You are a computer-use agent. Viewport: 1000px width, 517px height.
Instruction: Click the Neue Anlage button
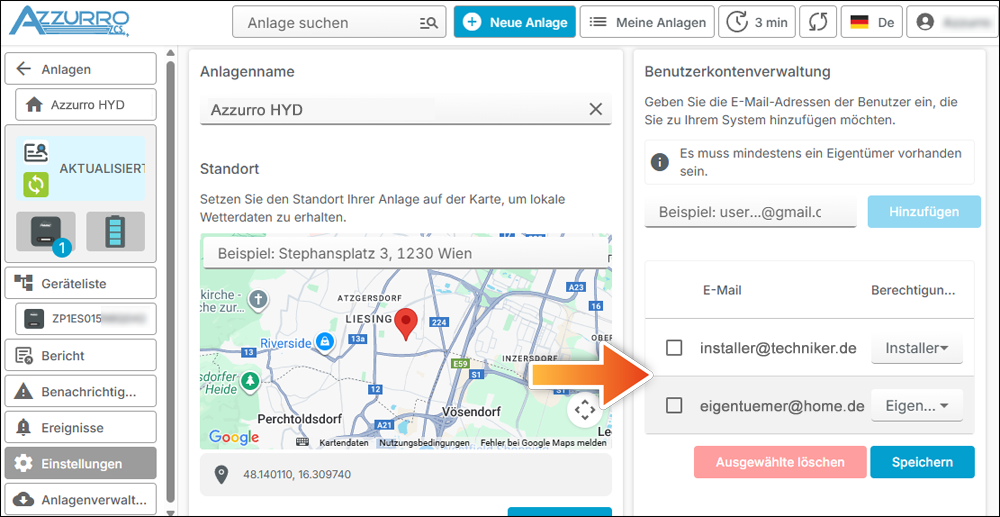(x=515, y=22)
